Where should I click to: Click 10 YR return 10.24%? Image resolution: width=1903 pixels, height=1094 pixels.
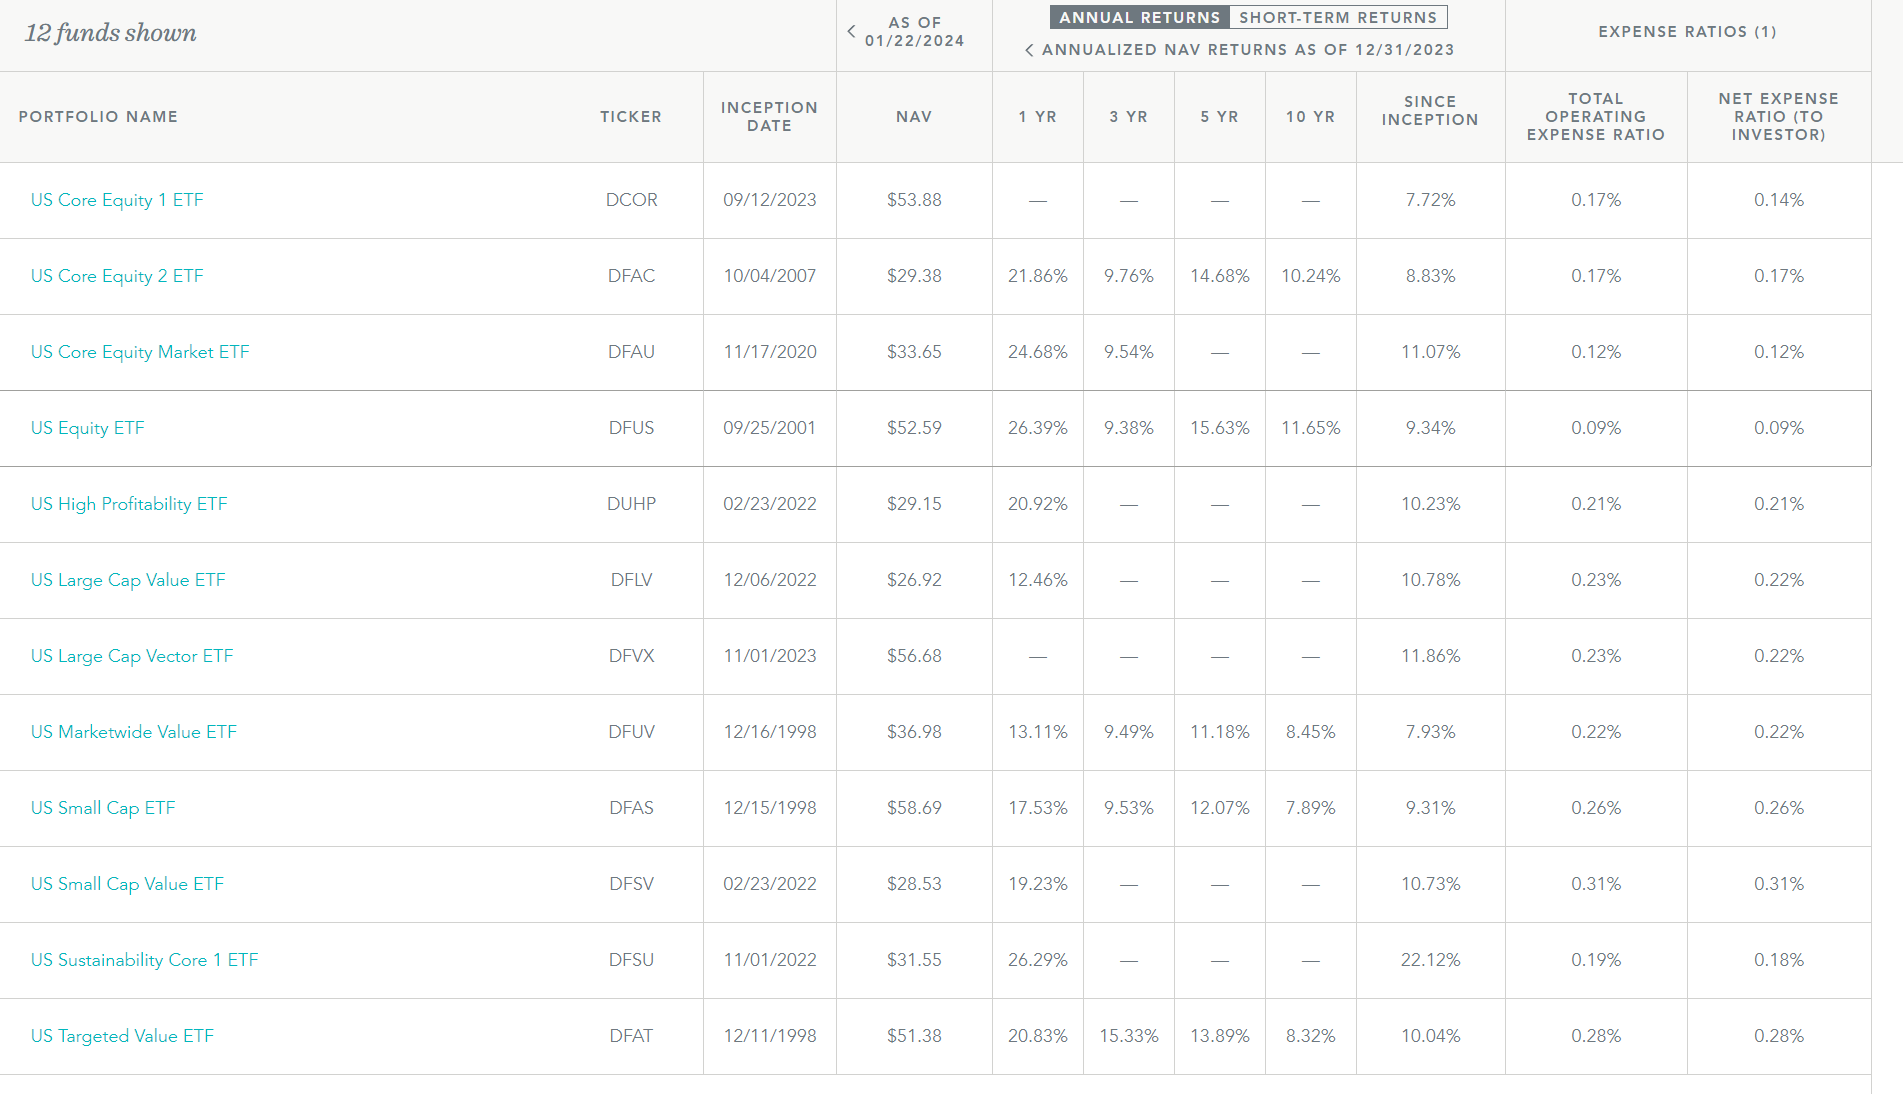[1311, 276]
